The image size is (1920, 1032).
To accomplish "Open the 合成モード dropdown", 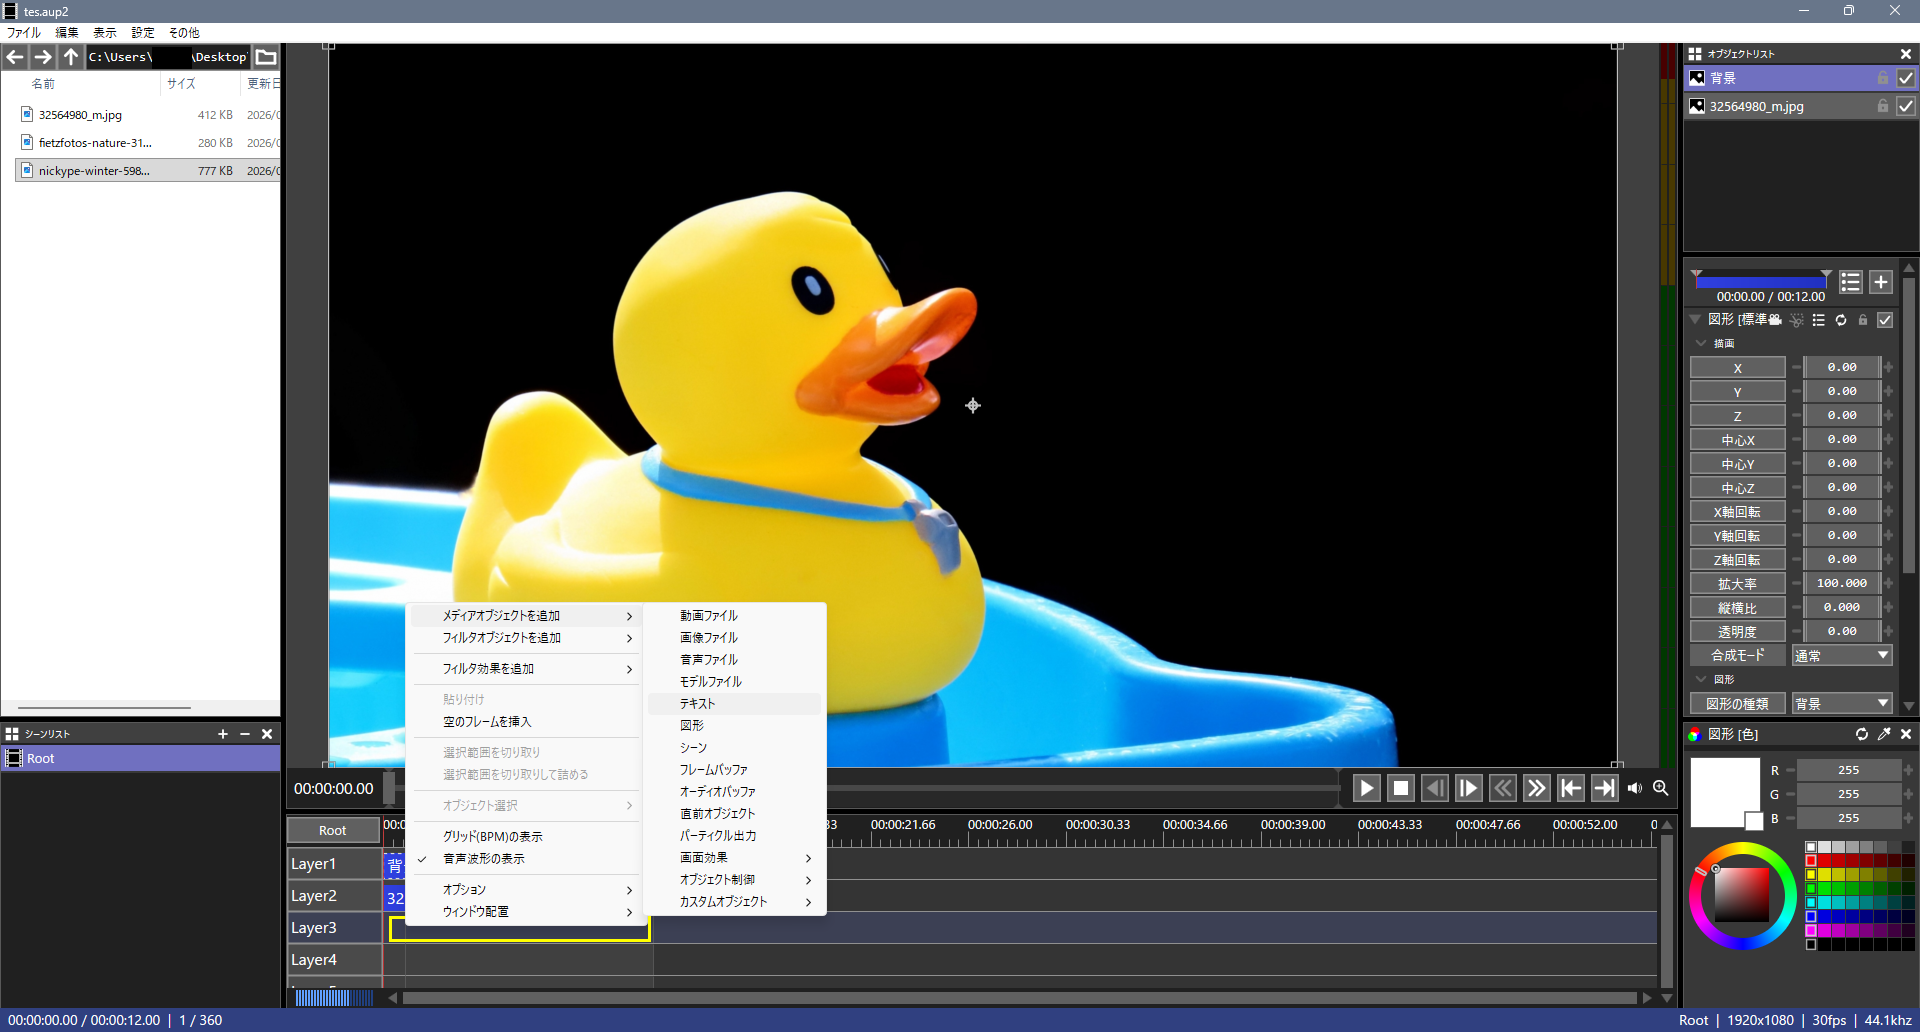I will point(1841,656).
